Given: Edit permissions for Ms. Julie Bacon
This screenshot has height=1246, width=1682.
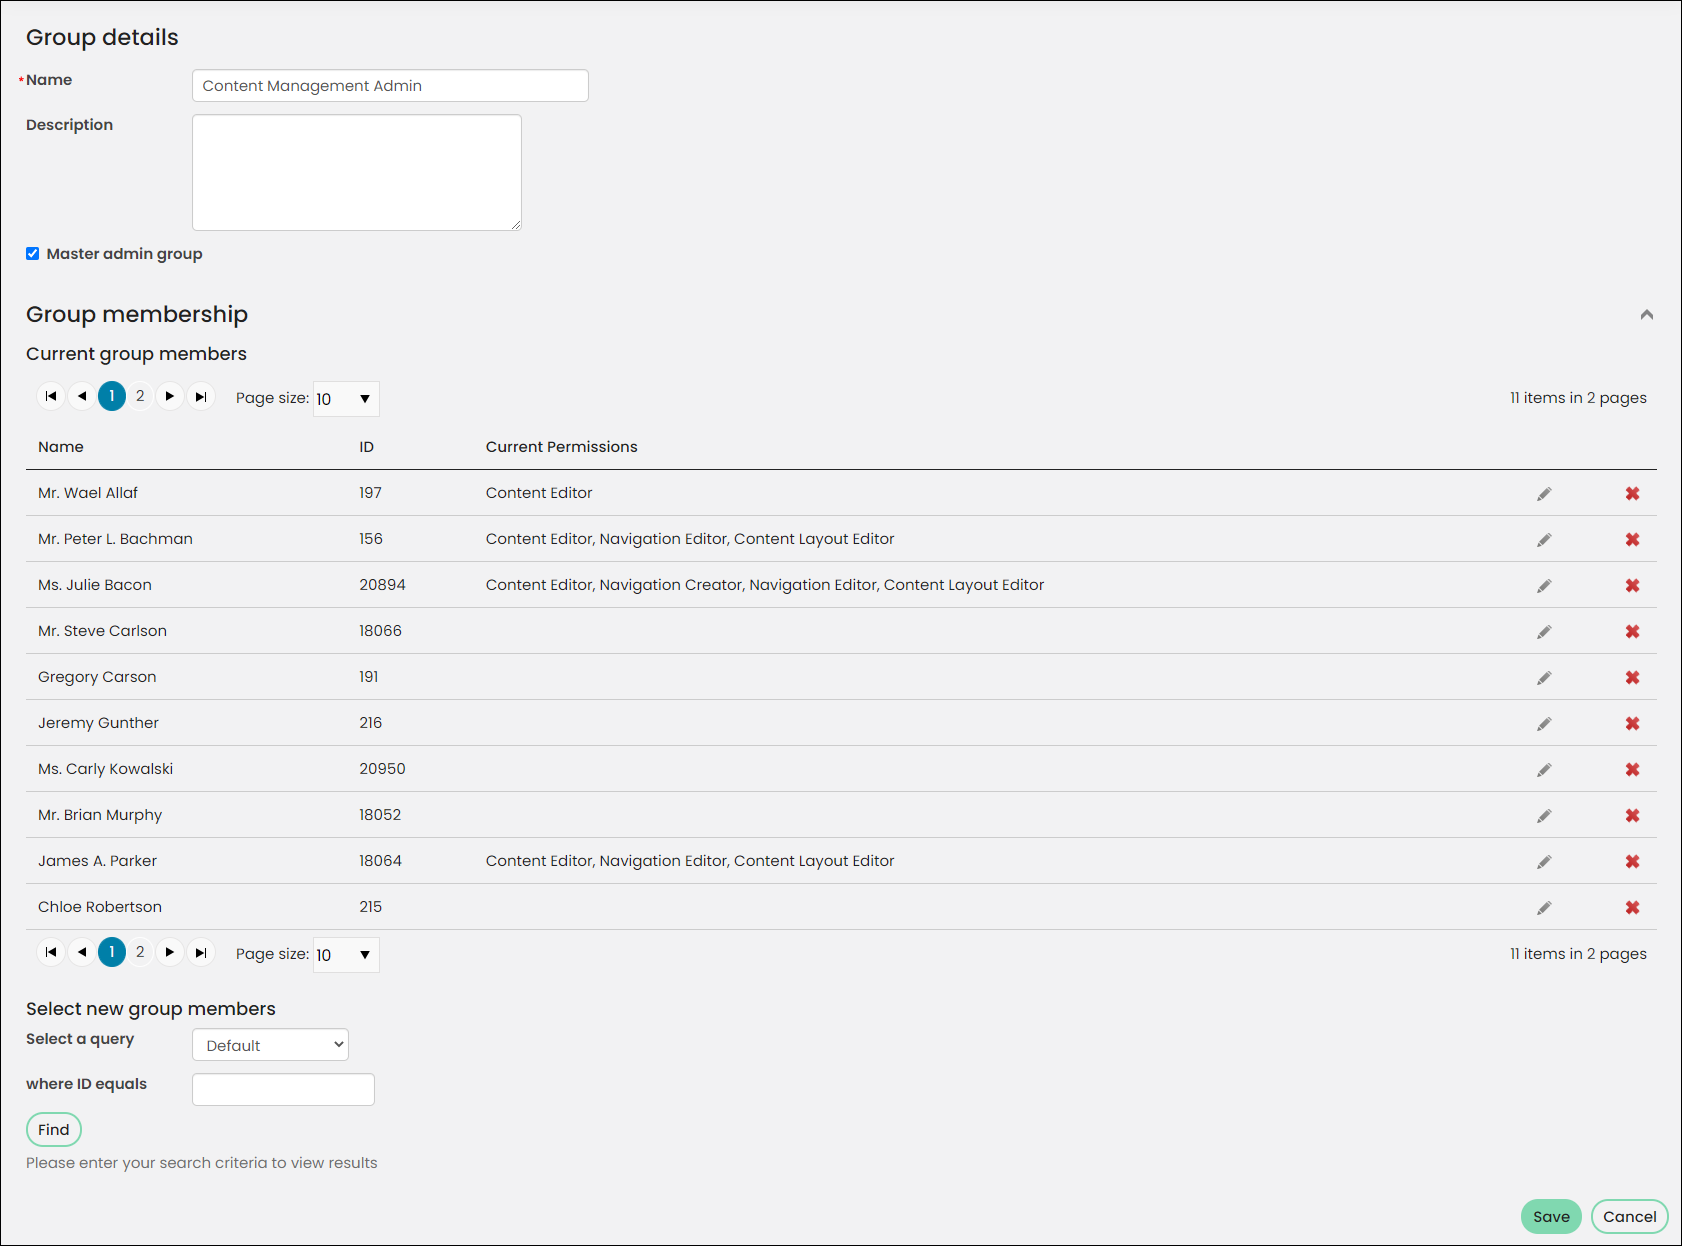Looking at the screenshot, I should [x=1544, y=586].
